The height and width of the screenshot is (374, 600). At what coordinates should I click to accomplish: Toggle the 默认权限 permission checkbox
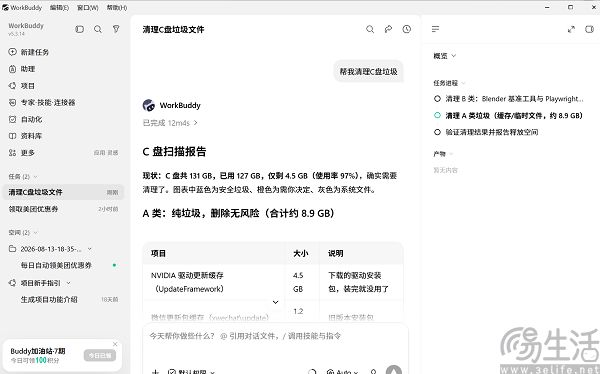coord(172,372)
